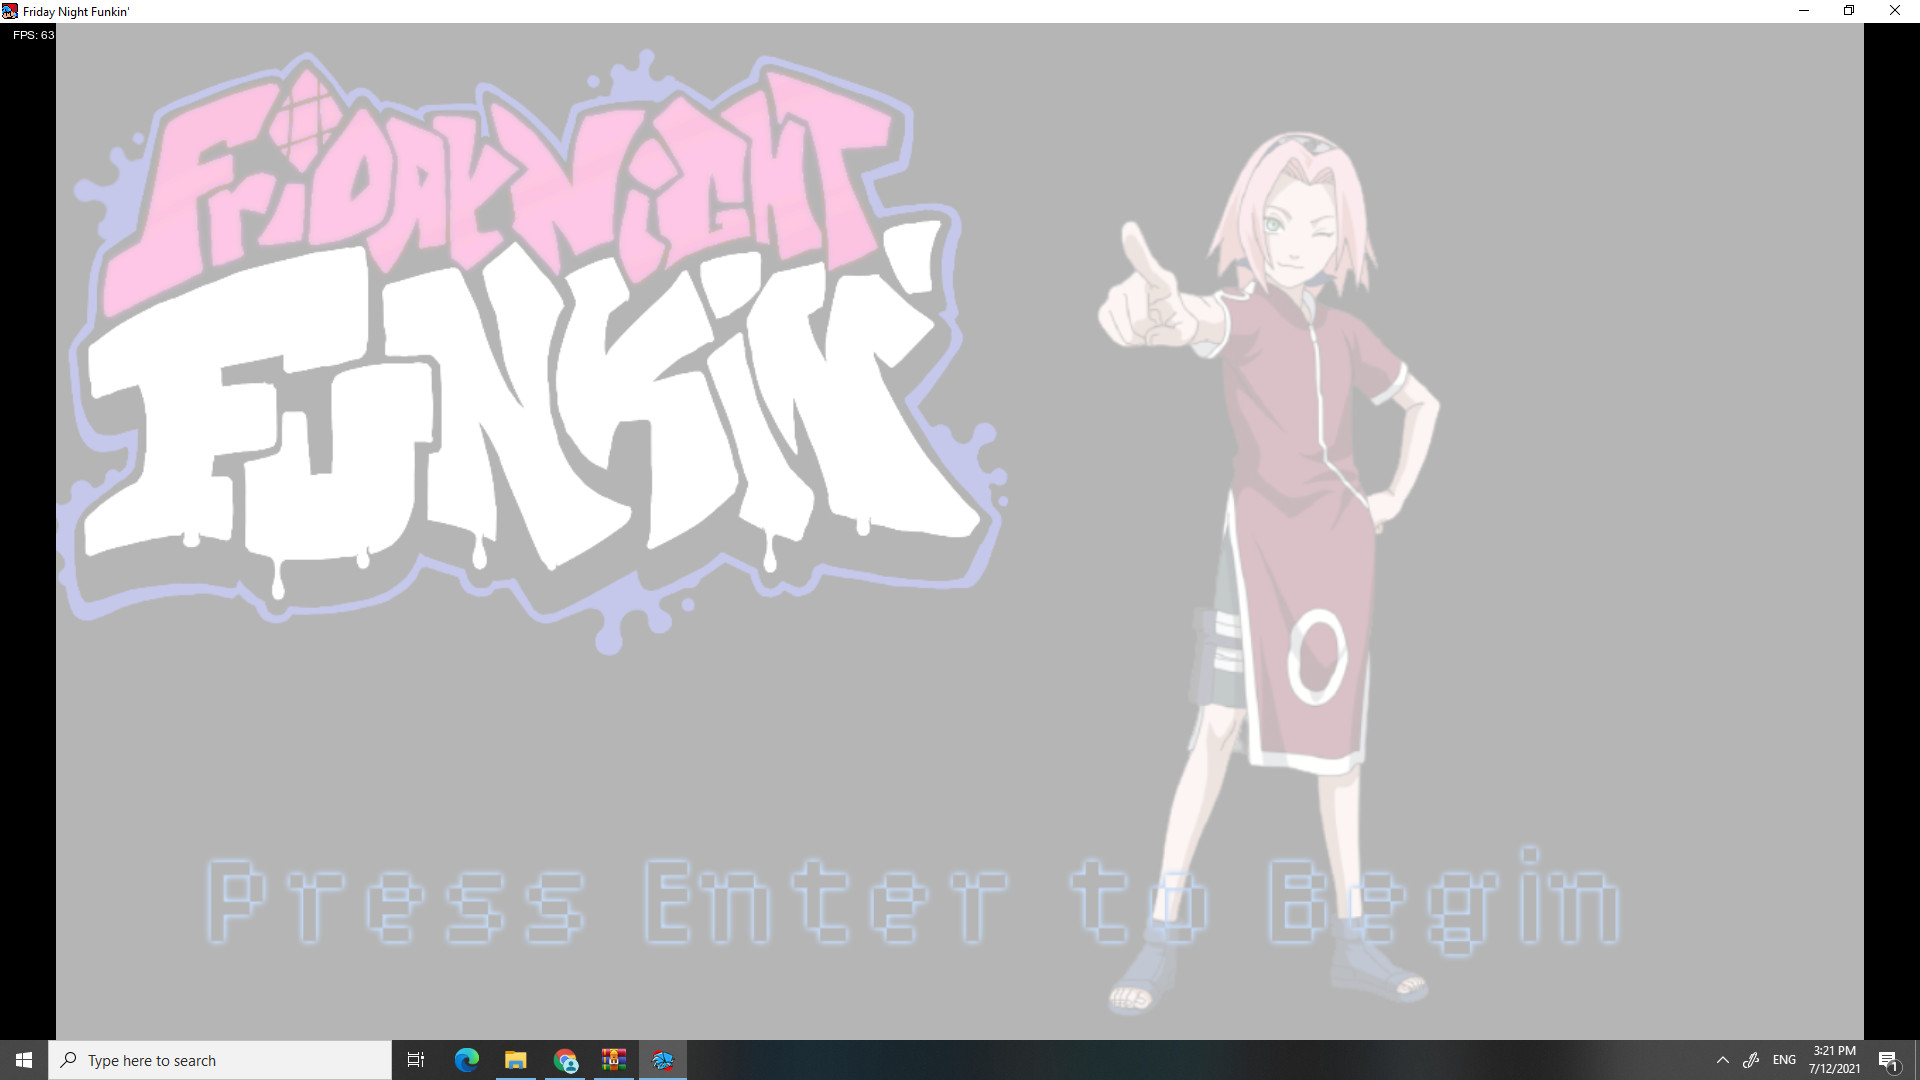Click the FPS counter in the top corner
Screen dimensions: 1920x1080
[x=33, y=34]
